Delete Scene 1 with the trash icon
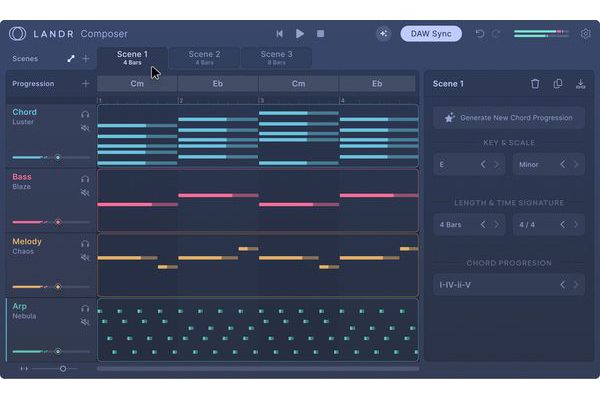Viewport: 600px width, 400px height. [x=535, y=84]
